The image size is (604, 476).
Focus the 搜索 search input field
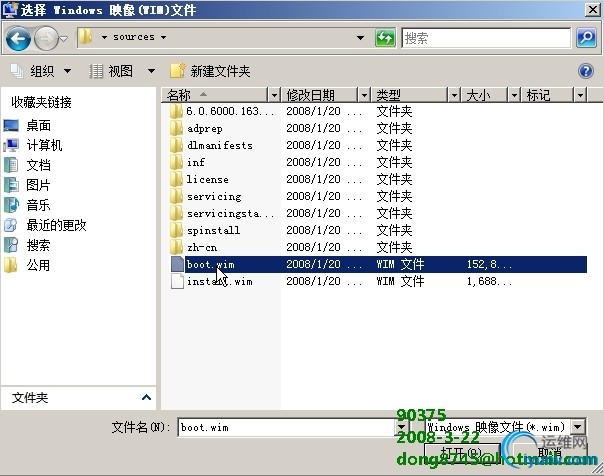pyautogui.click(x=486, y=38)
